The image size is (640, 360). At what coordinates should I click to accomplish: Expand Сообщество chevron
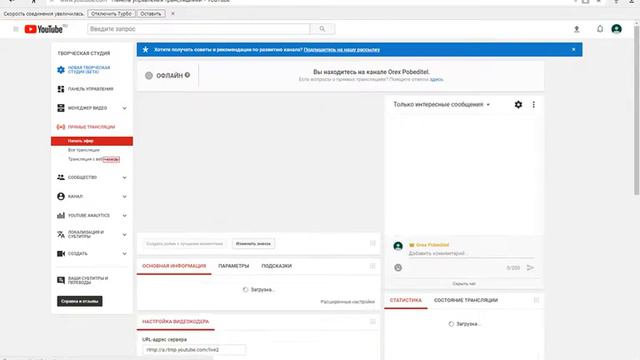124,178
